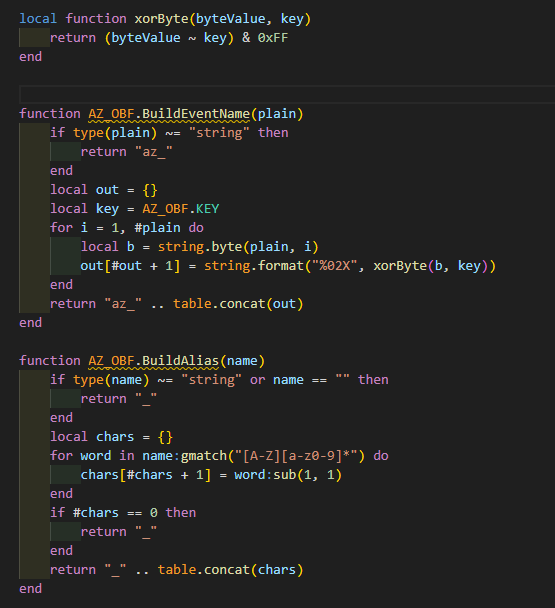This screenshot has width=555, height=608.
Task: Click the "in" keyword of the for word loop
Action: (x=126, y=456)
